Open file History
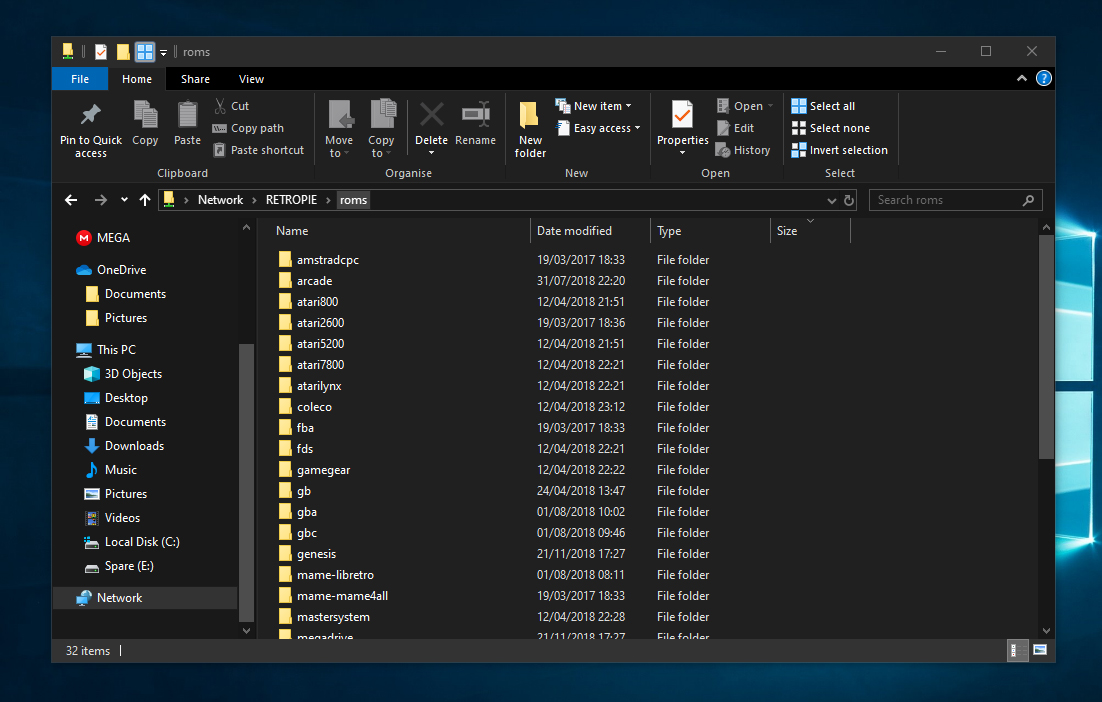This screenshot has width=1102, height=702. [x=743, y=150]
